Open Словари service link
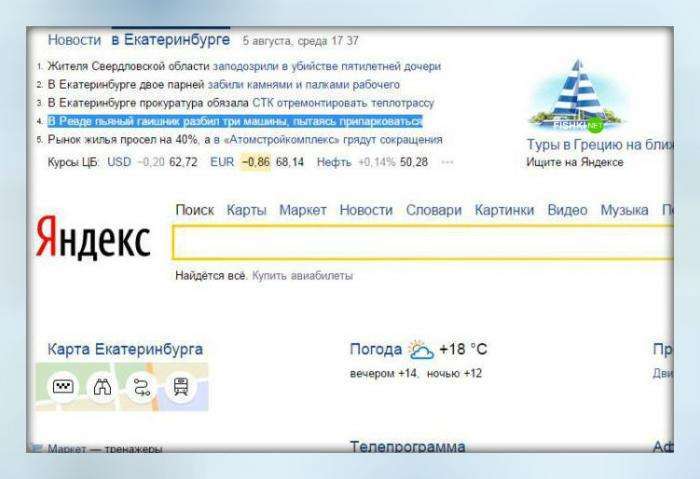The height and width of the screenshot is (479, 700). coord(433,210)
